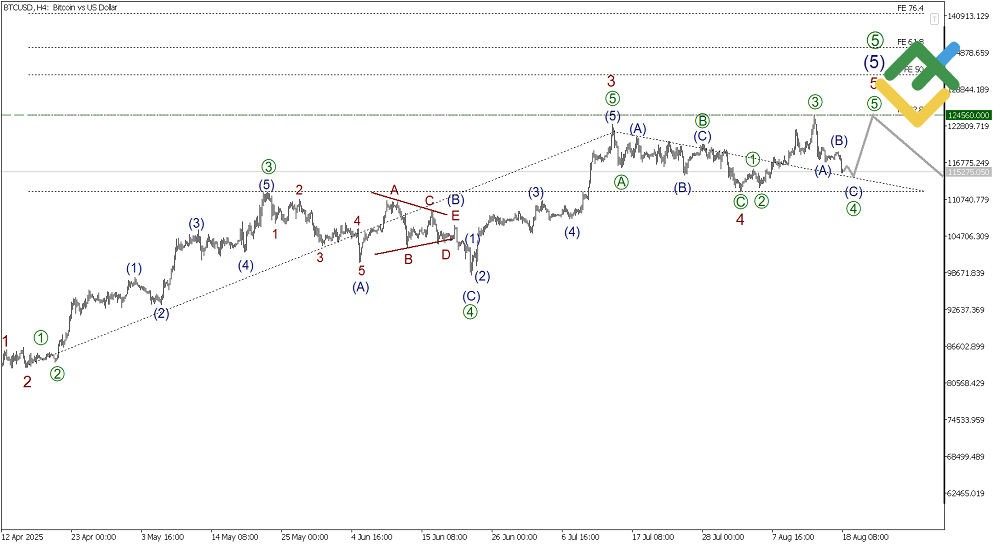Viewport: 1000px width, 545px height.
Task: Click the 116775.249 price axis label
Action: (x=968, y=163)
